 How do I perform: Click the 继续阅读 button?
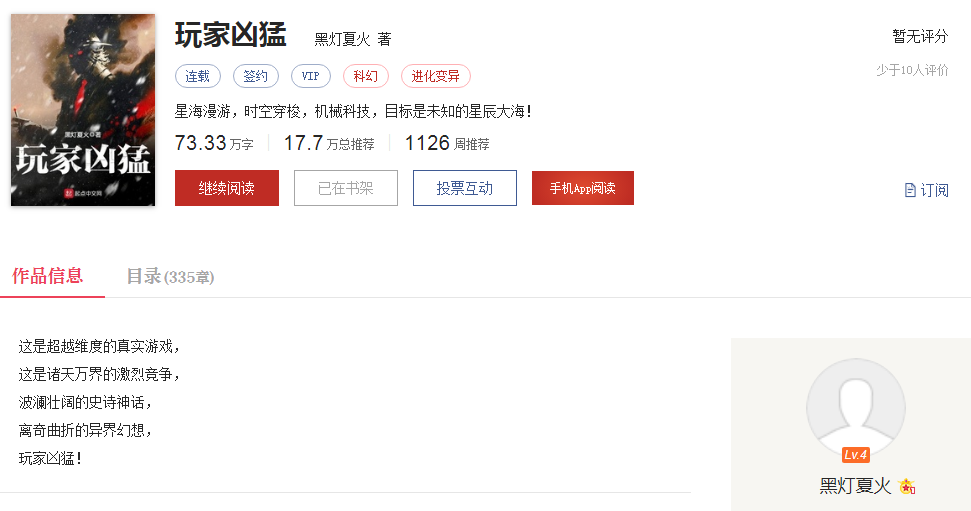[x=227, y=188]
